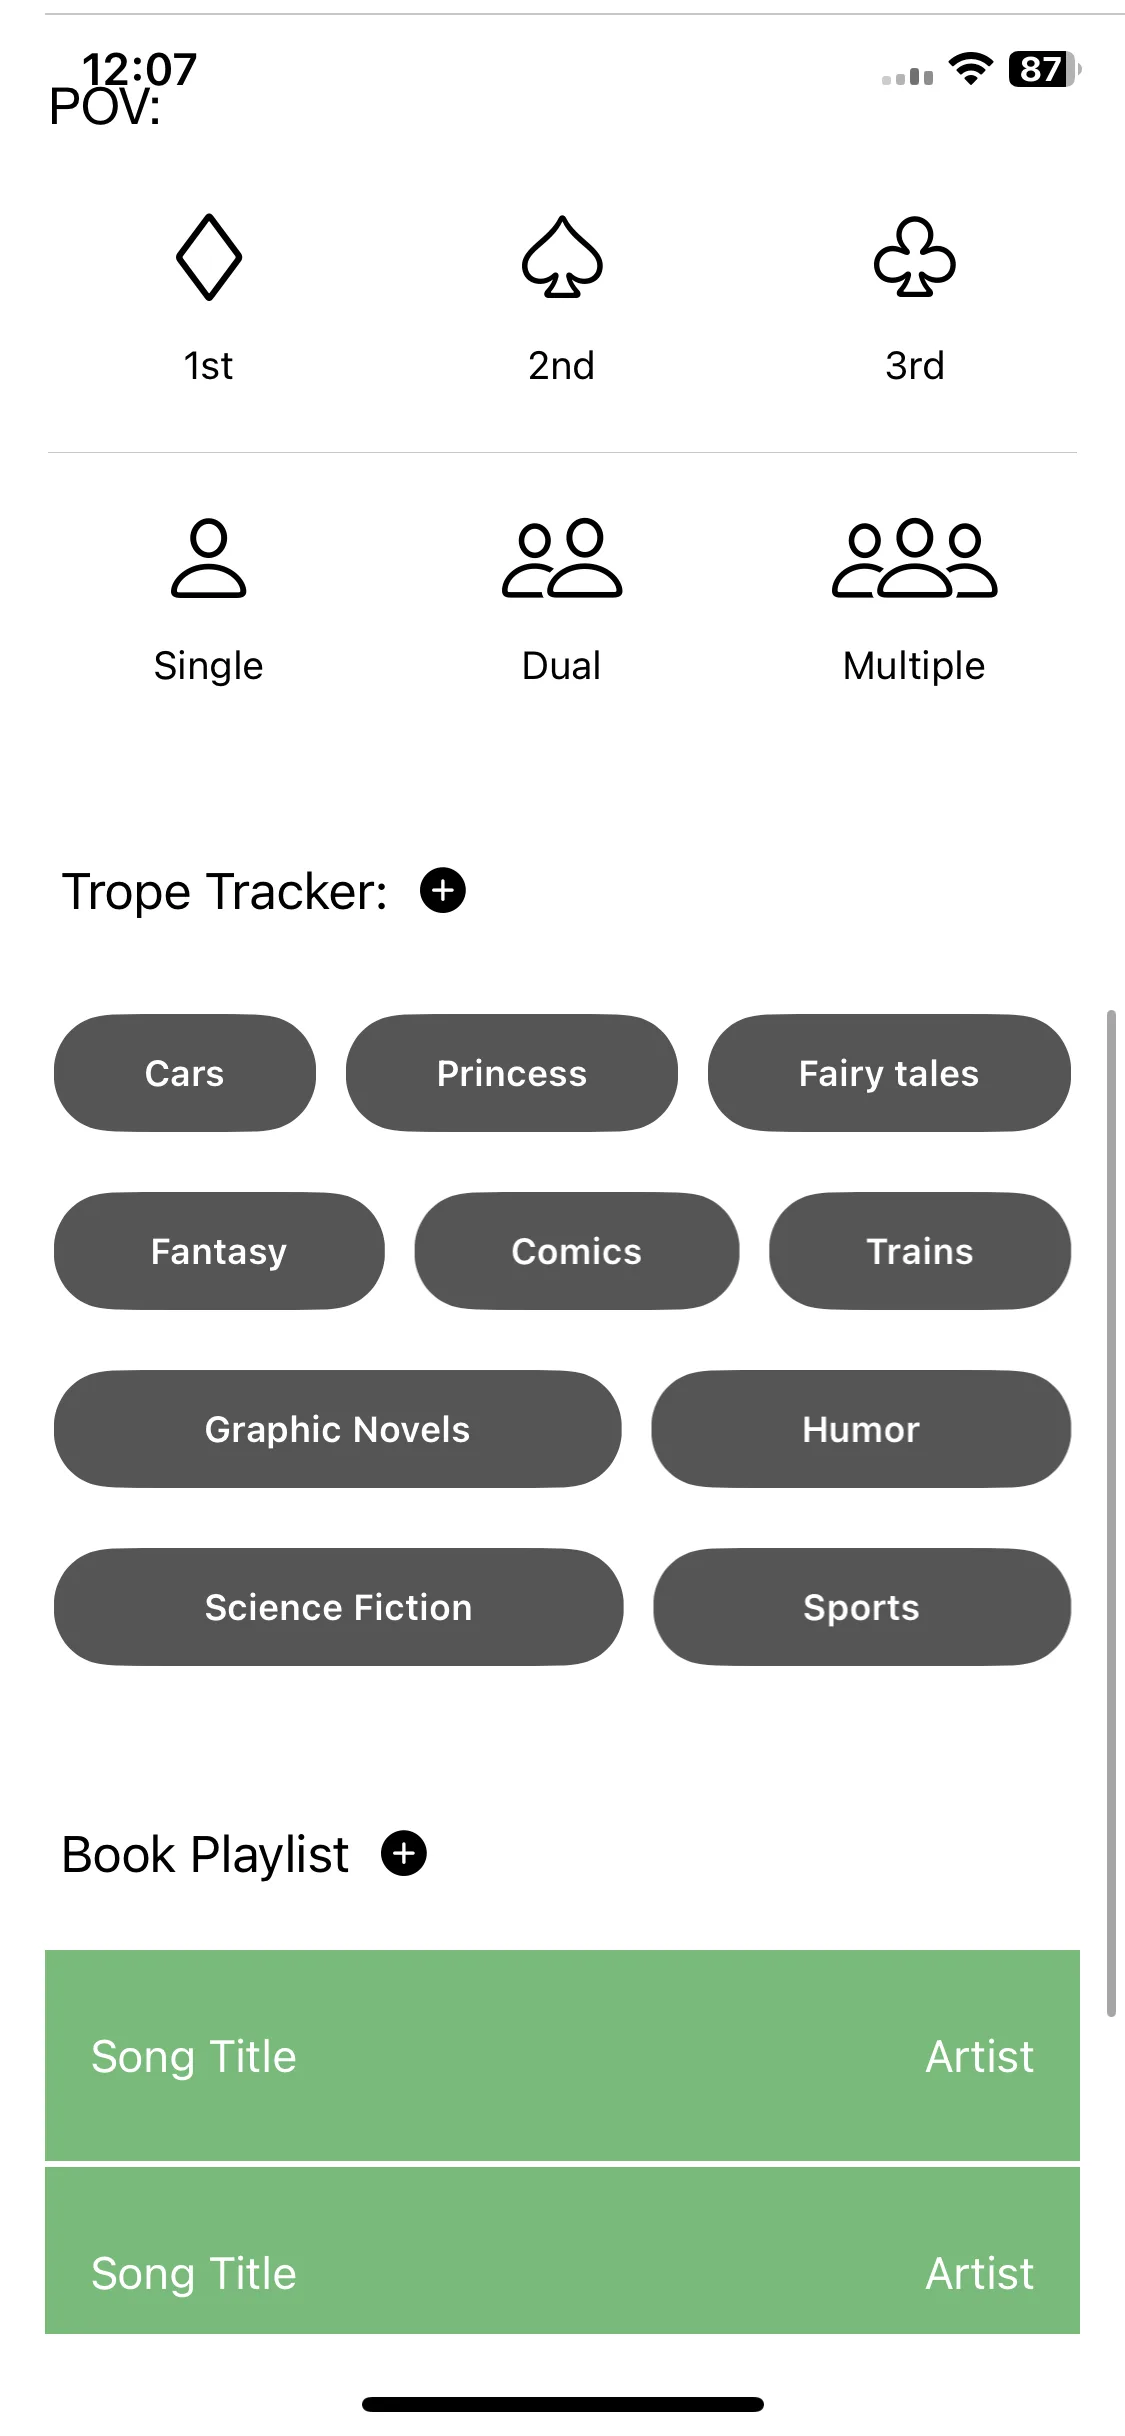Select the club 3rd person POV icon

pyautogui.click(x=914, y=257)
